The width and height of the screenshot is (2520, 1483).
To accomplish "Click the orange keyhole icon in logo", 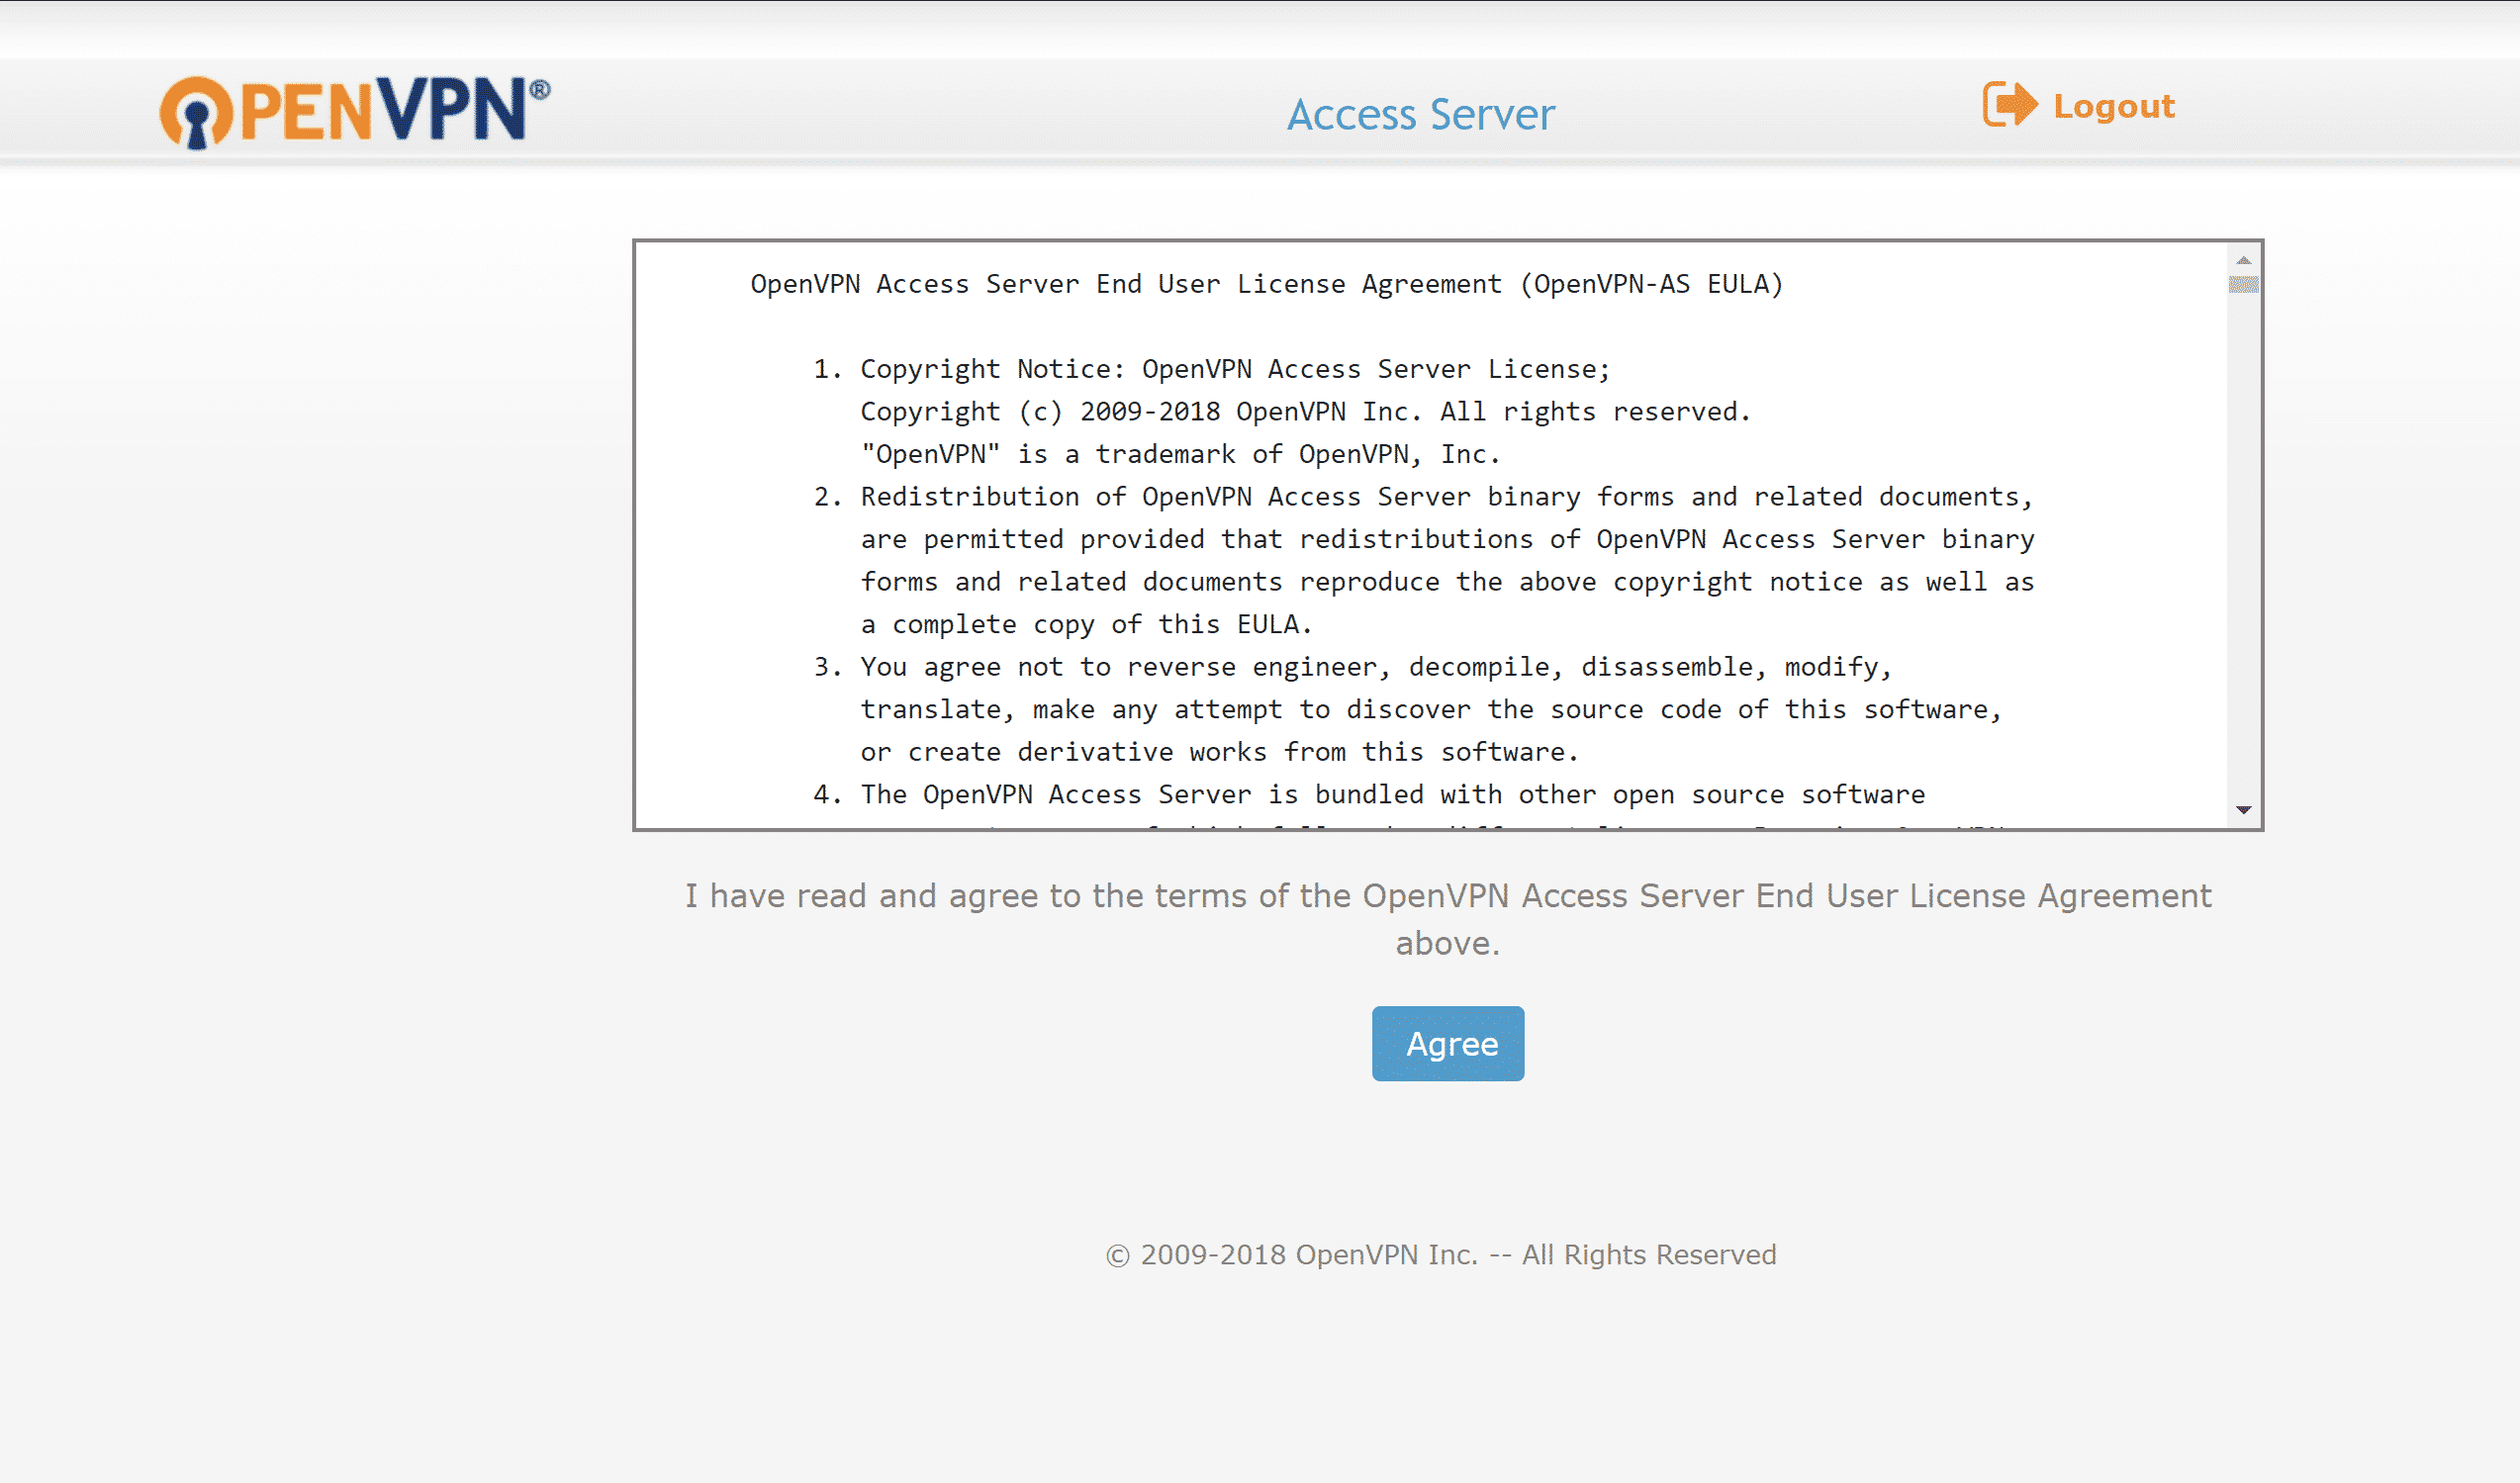I will coord(196,113).
